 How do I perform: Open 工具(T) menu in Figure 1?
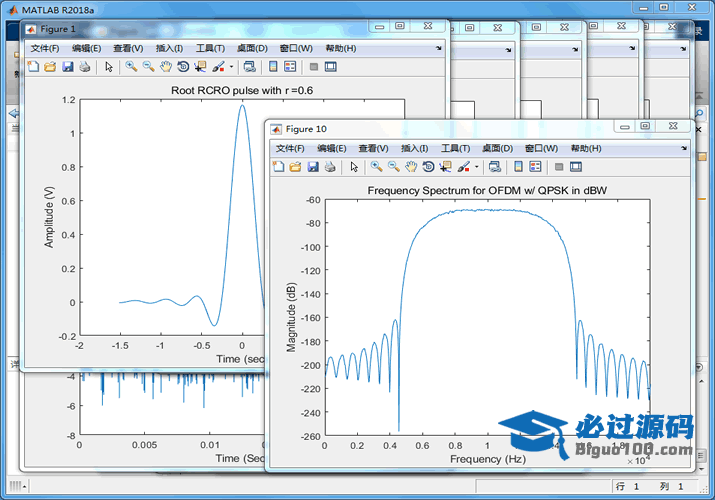210,48
